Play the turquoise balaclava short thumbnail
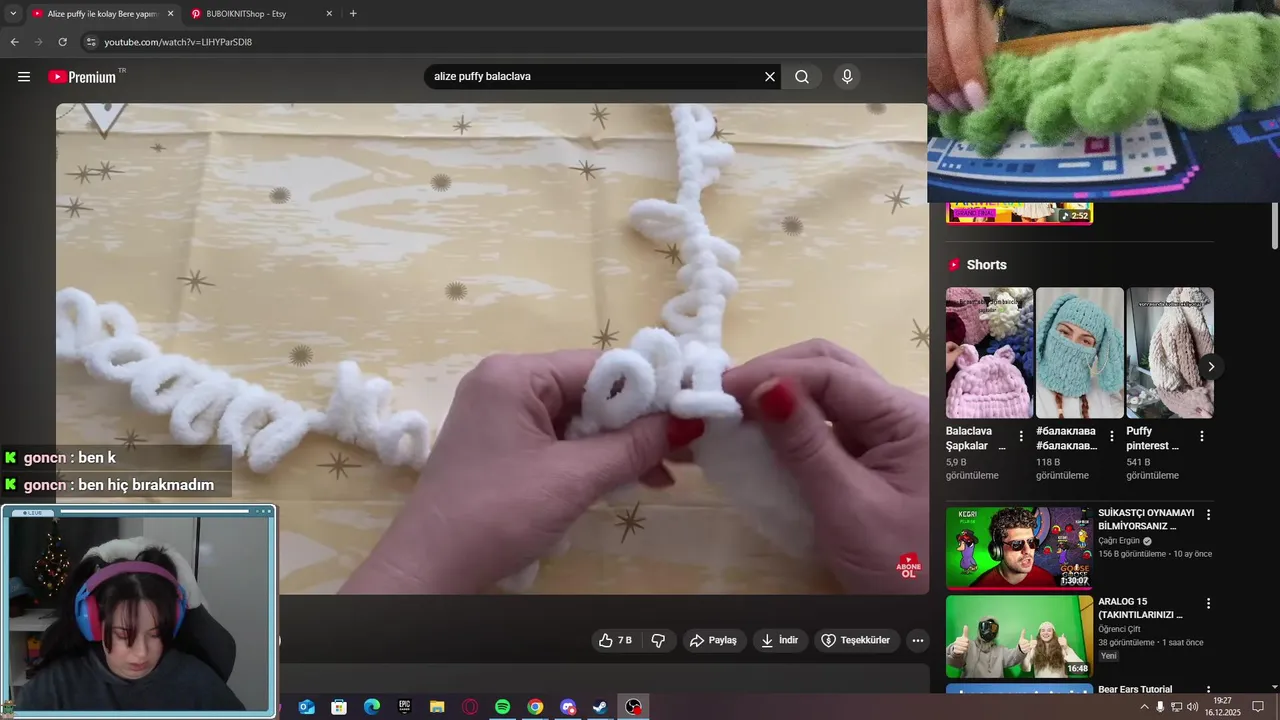This screenshot has height=720, width=1280. coord(1080,353)
